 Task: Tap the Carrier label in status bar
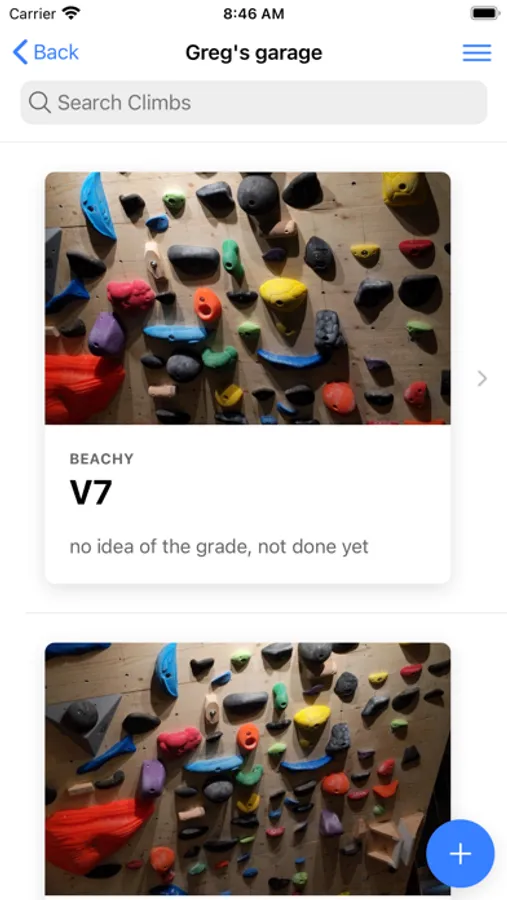pyautogui.click(x=33, y=13)
